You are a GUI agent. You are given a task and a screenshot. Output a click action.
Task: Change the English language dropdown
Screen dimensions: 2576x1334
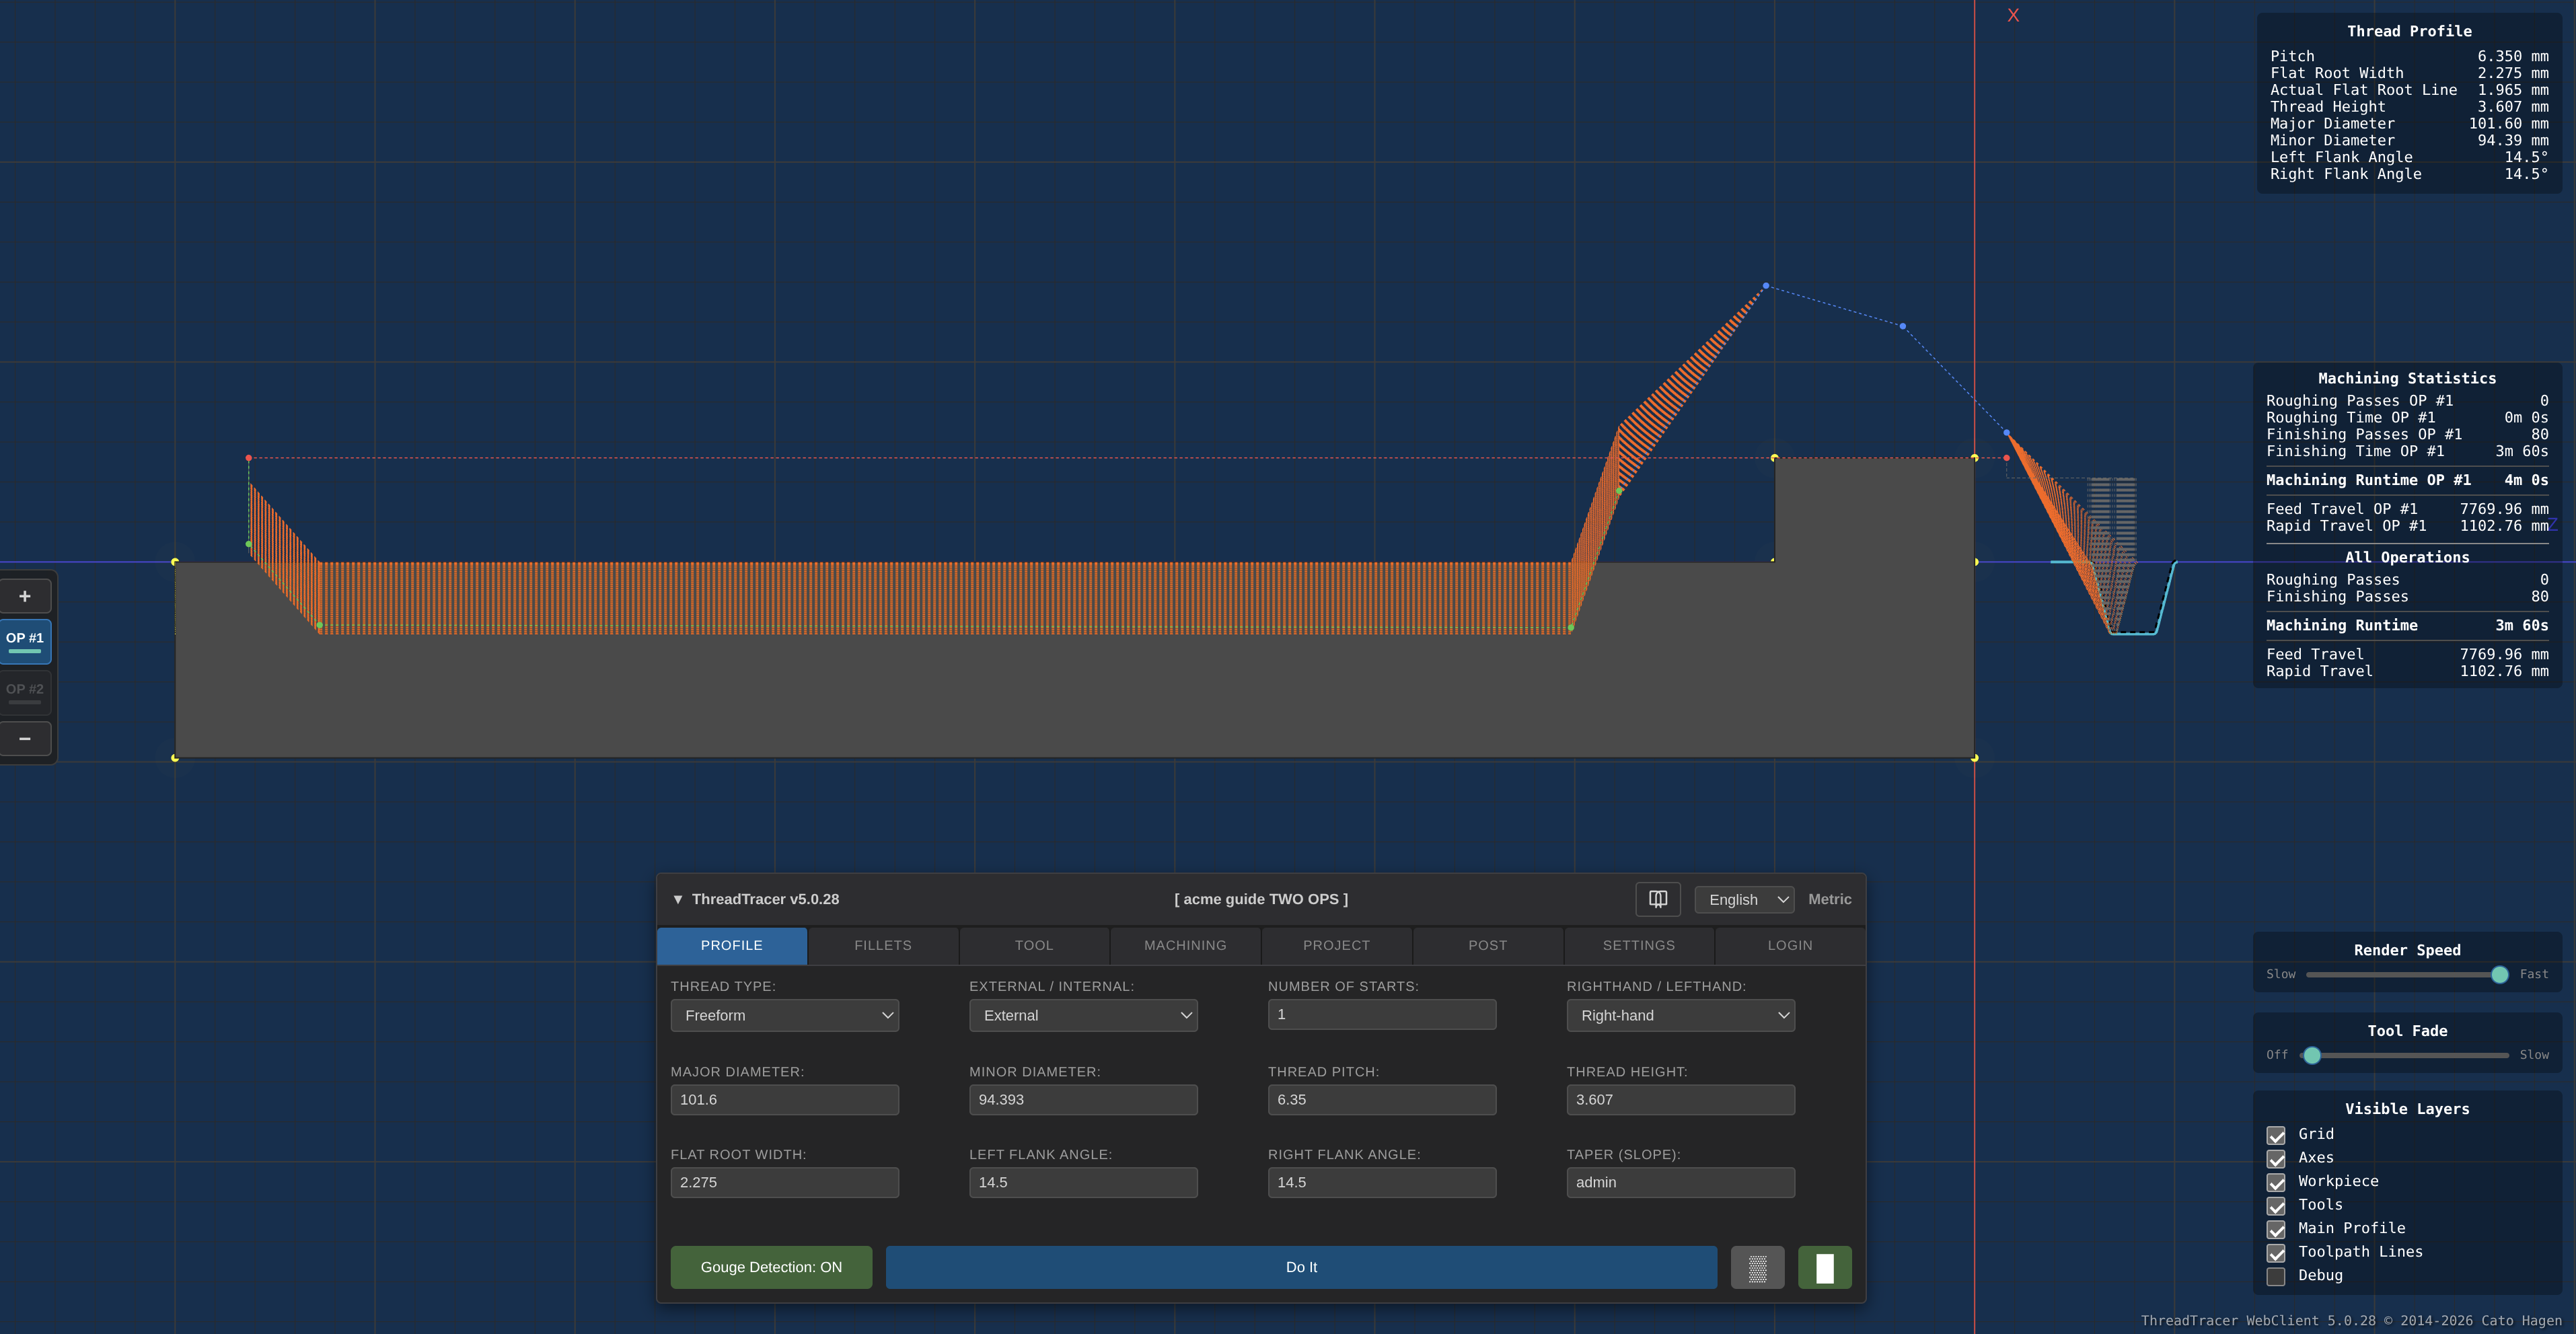(1743, 899)
